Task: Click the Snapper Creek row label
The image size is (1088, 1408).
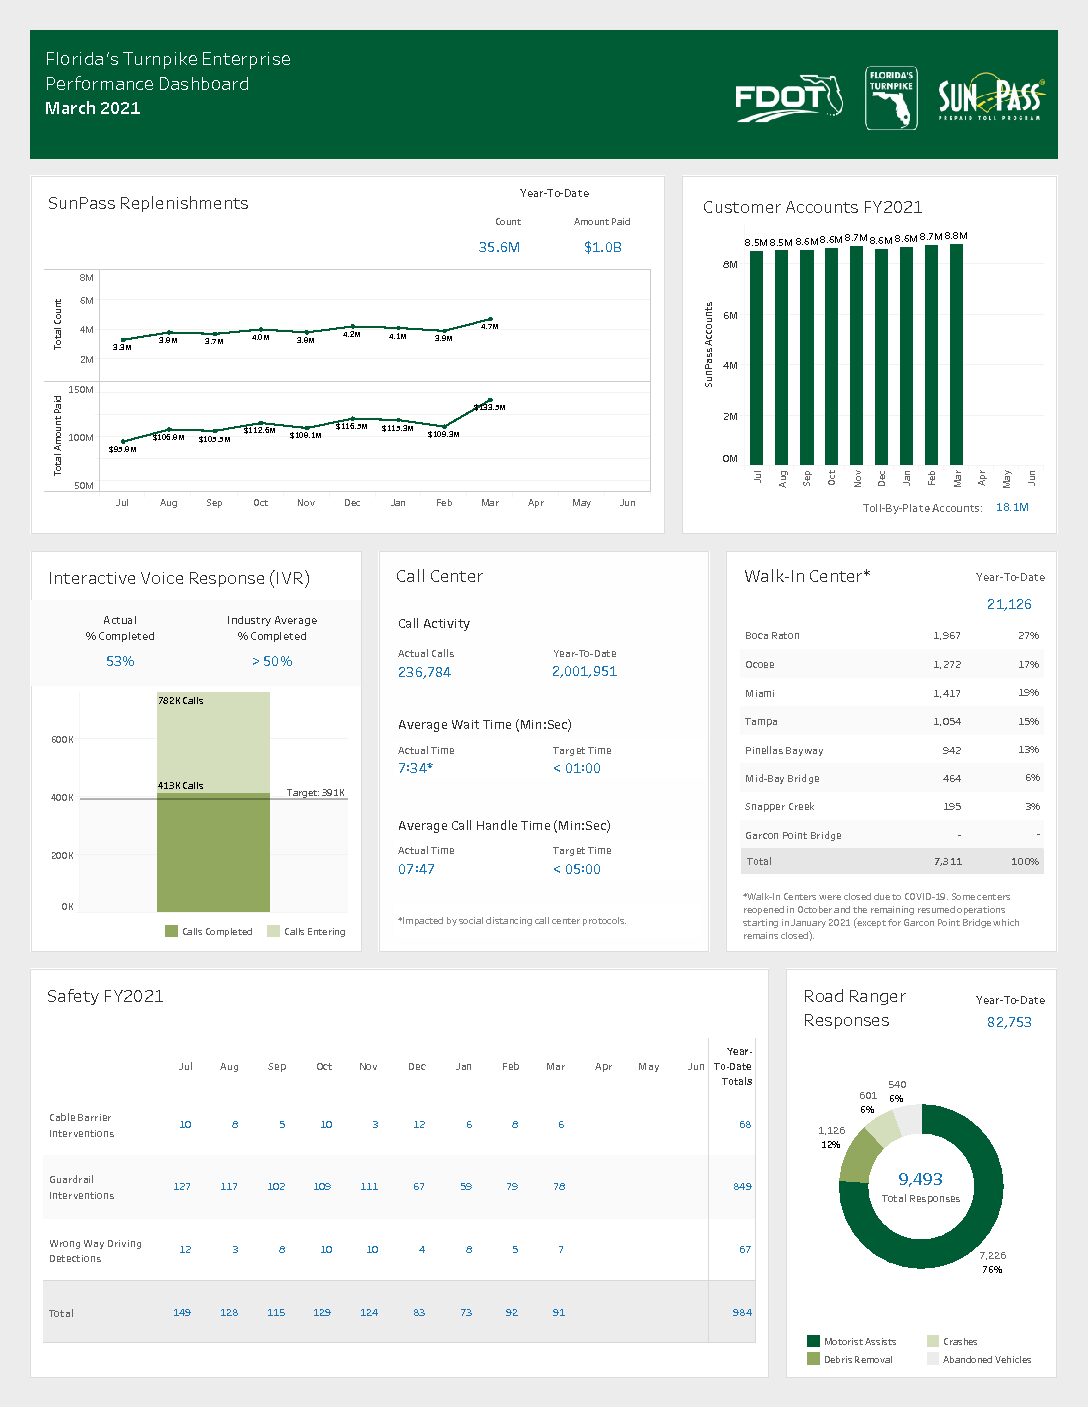Action: pyautogui.click(x=779, y=806)
